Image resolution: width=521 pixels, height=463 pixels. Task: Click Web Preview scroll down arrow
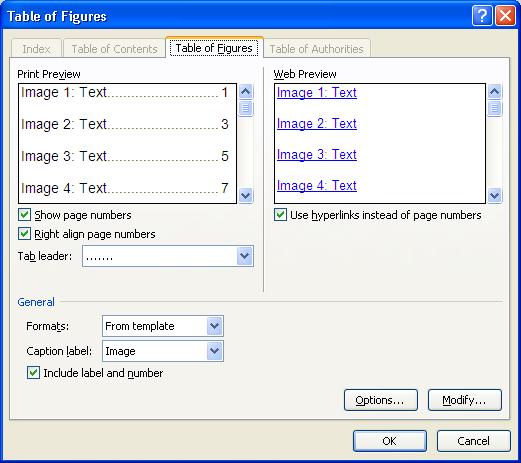495,195
